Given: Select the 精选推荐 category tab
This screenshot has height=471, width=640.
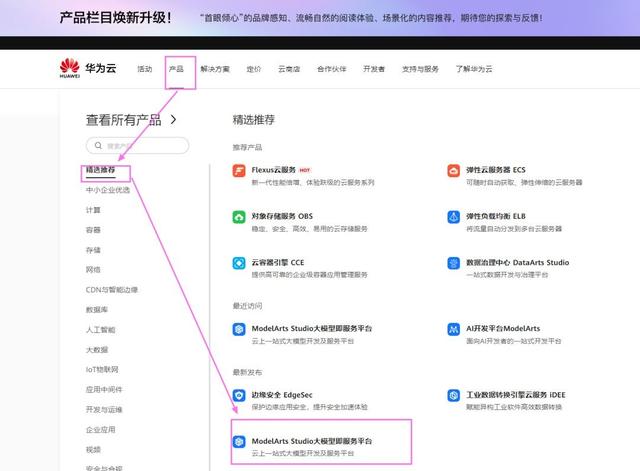Looking at the screenshot, I should (100, 170).
